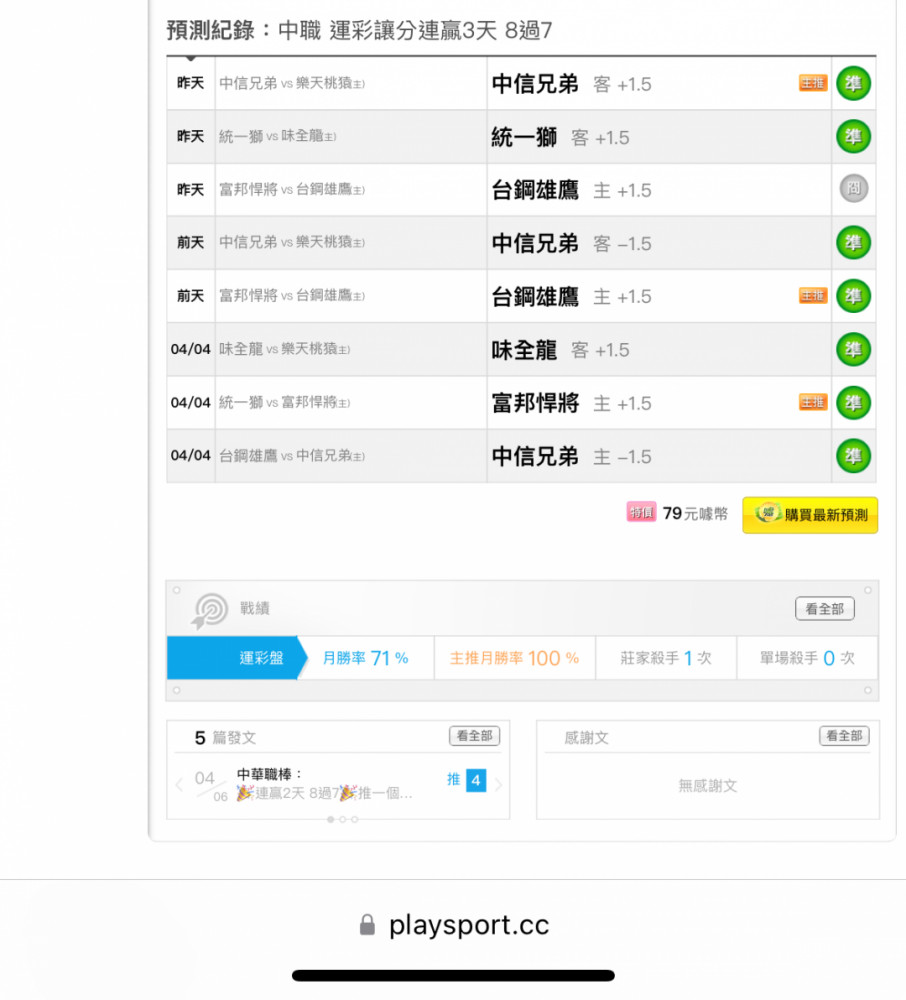Click the 台鋼雄鷹 vs 中信兄弟 matchup text
This screenshot has height=1000, width=906.
pos(292,455)
